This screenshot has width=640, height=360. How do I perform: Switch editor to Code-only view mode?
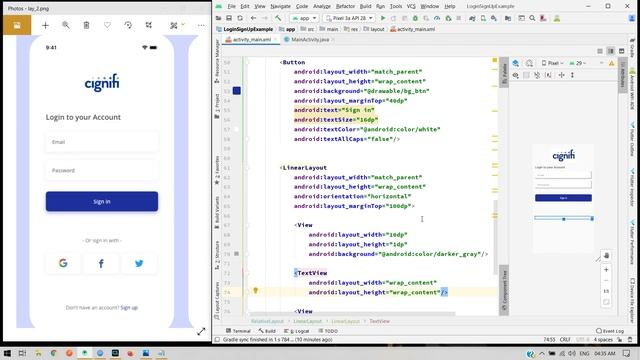tap(600, 51)
